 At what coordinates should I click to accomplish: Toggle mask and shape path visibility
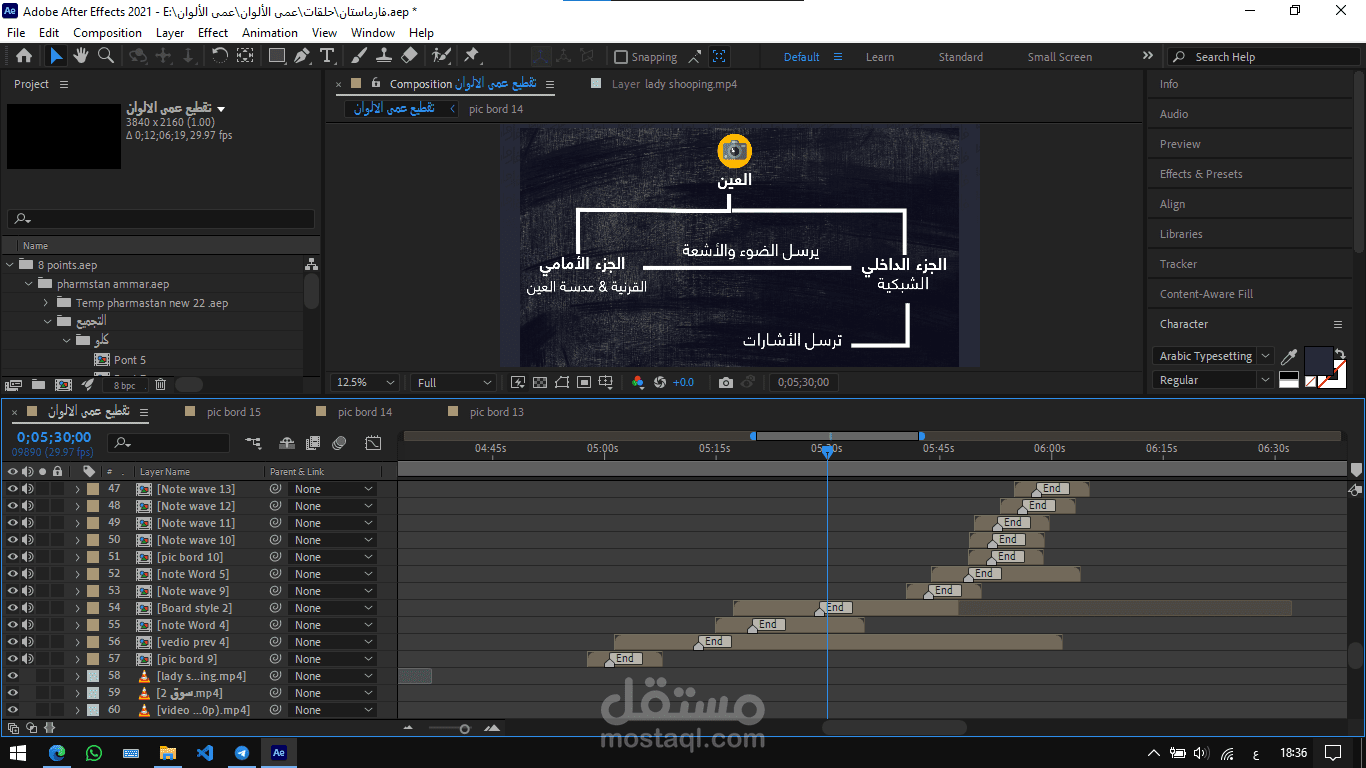[562, 382]
